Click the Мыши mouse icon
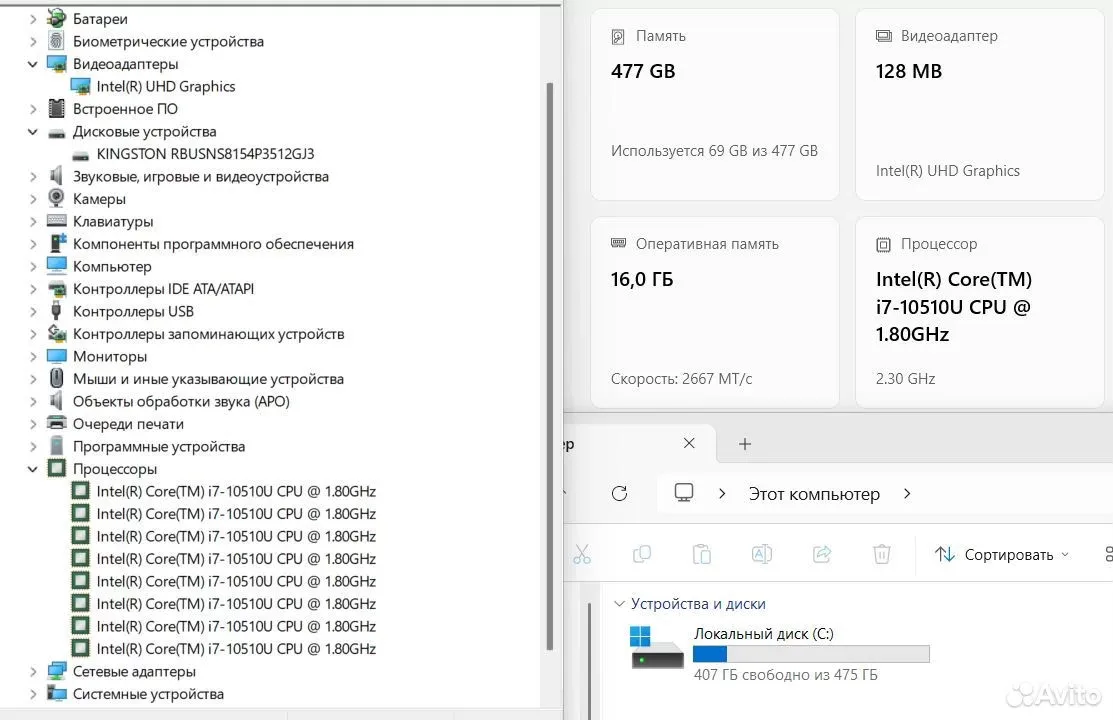This screenshot has height=720, width=1113. click(x=57, y=378)
